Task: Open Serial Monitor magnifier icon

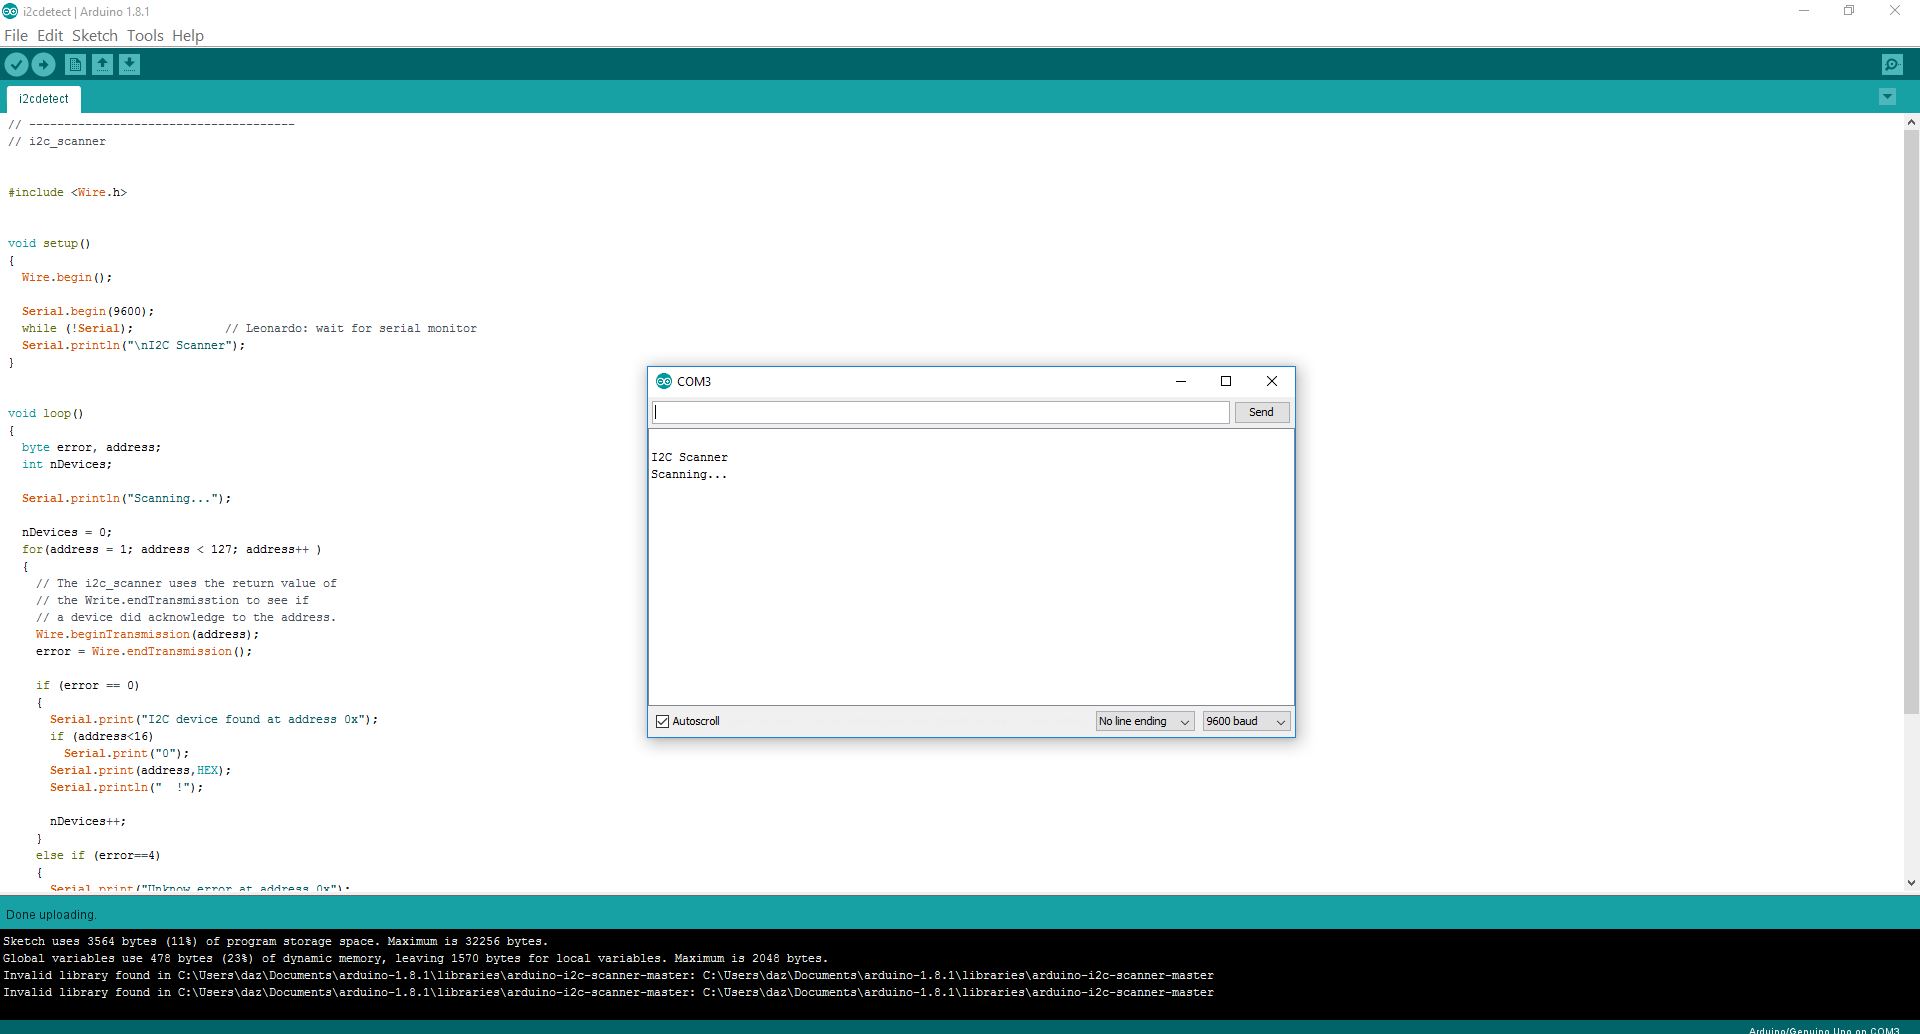Action: 1892,65
